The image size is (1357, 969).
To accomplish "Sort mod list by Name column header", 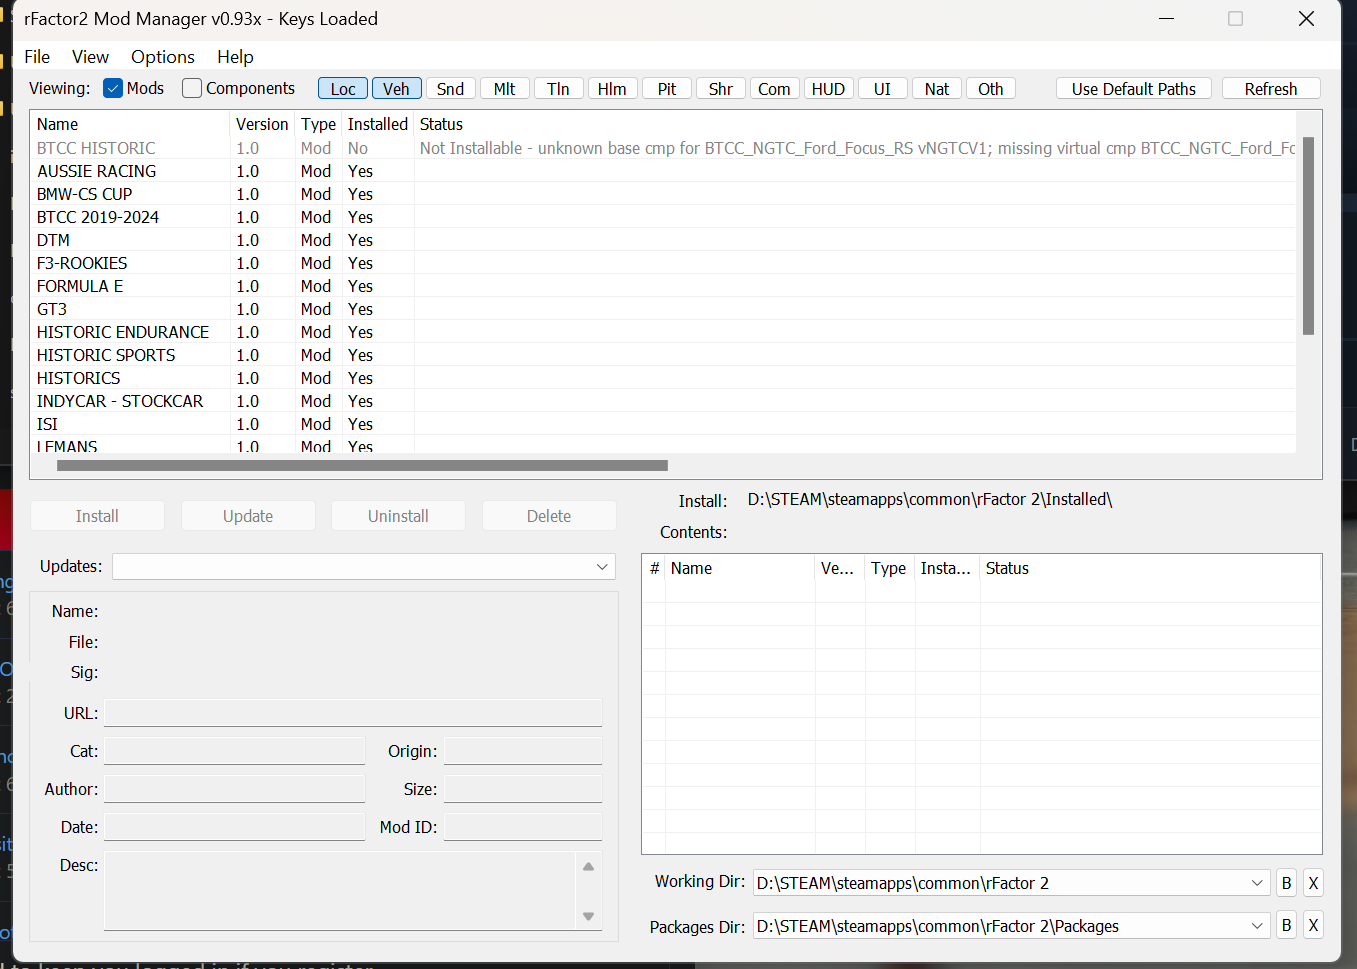I will click(130, 124).
